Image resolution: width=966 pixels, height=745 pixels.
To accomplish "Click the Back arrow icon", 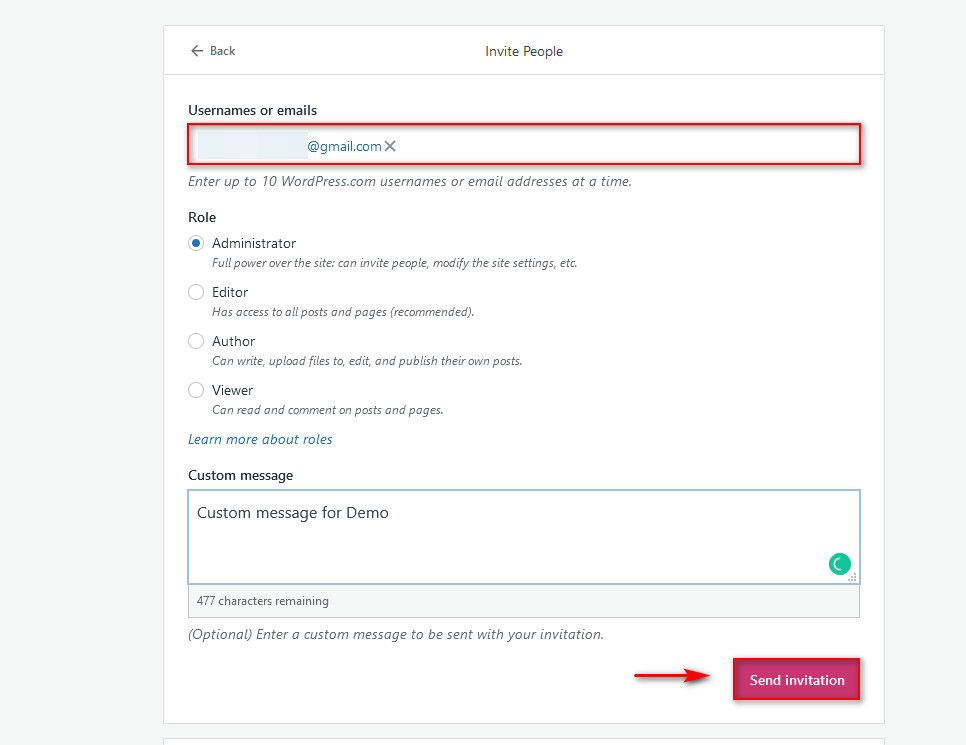I will pos(197,51).
